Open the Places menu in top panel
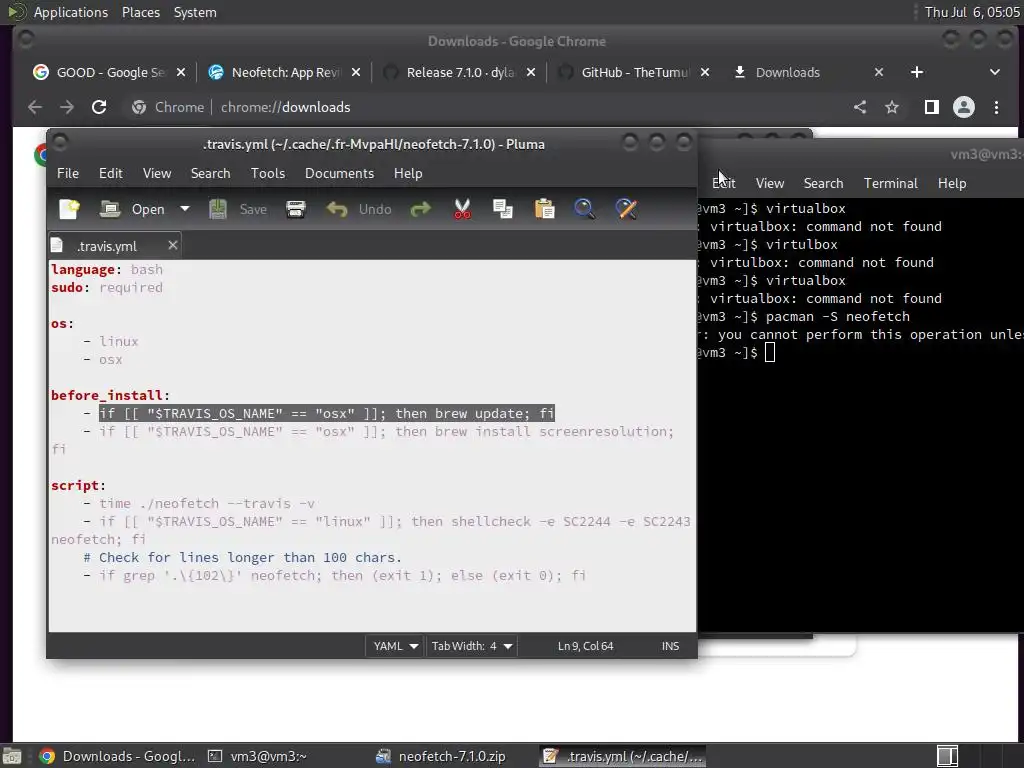The width and height of the screenshot is (1024, 768). [x=141, y=12]
